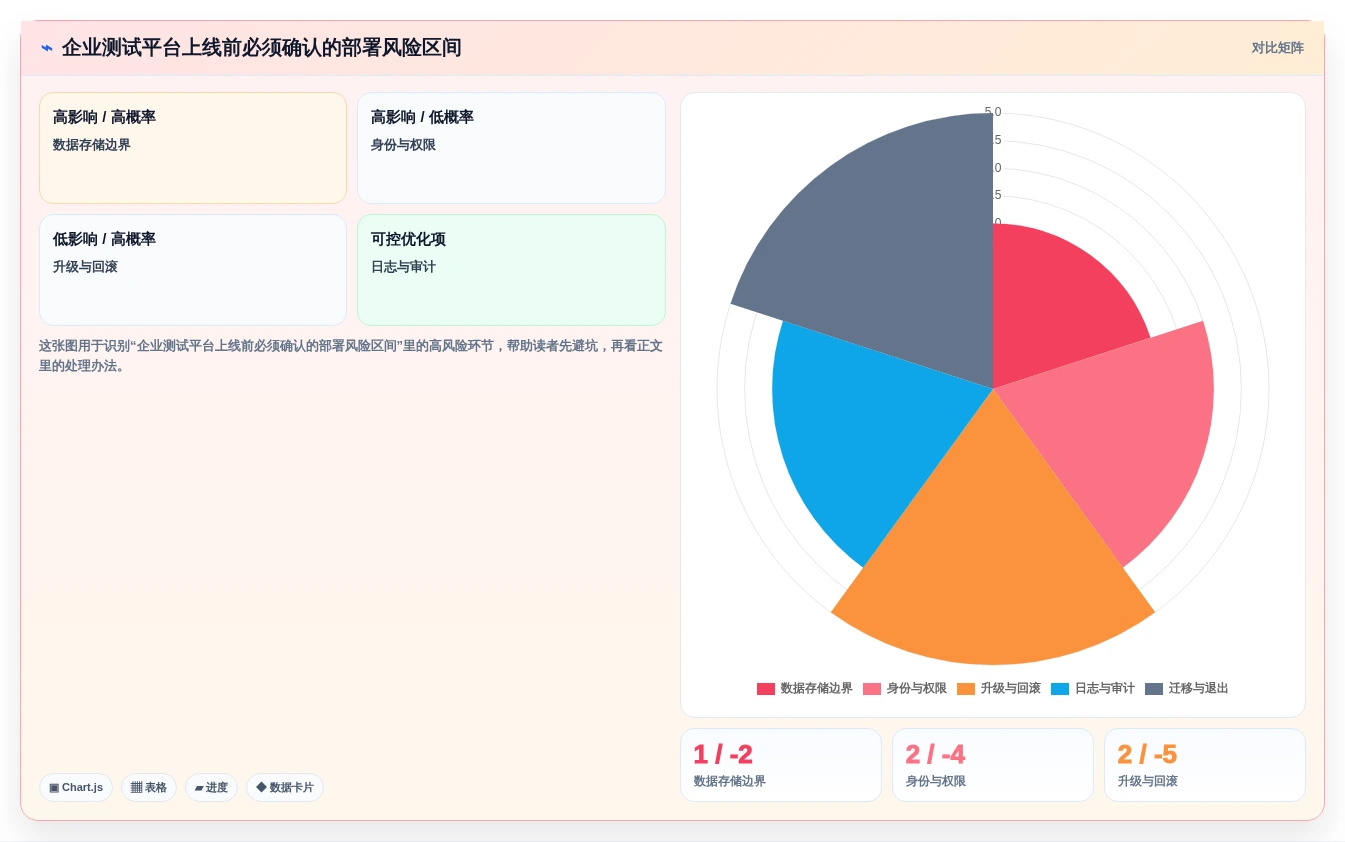Open the 2 / -4 身份与权限 stat card
Screen dimensions: 1345x842
pos(993,765)
